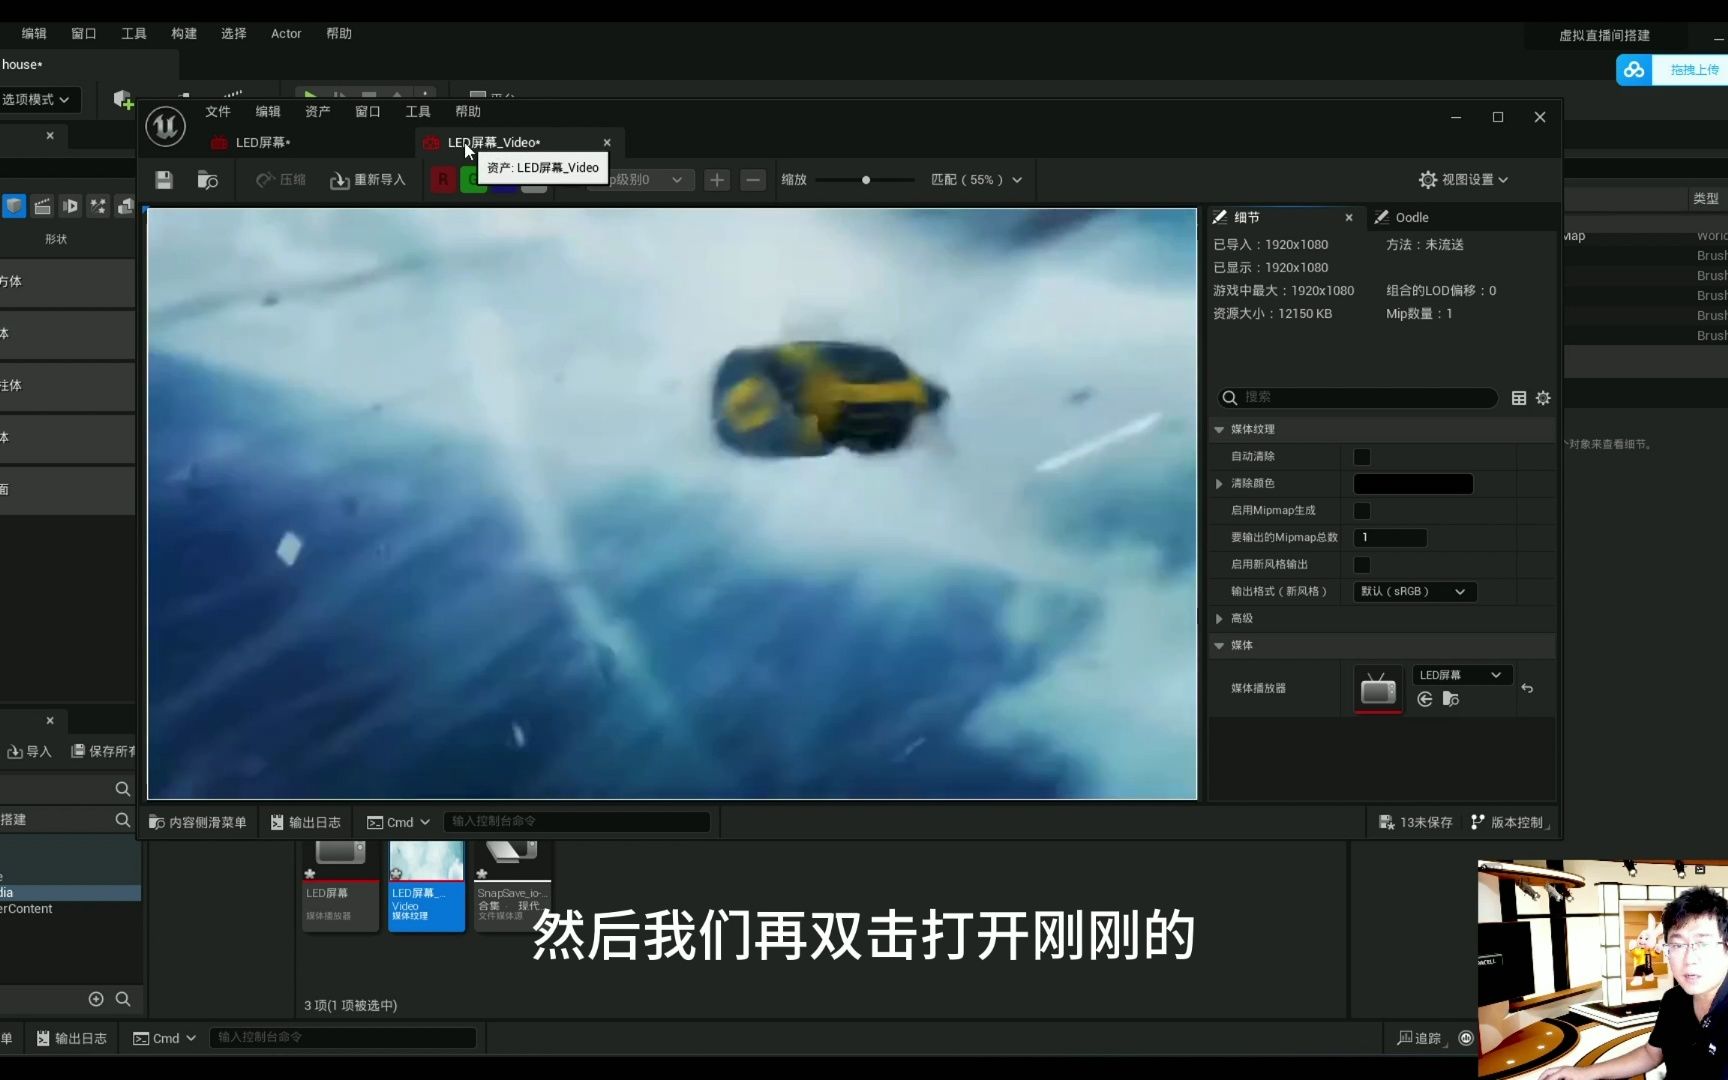Open the LED屏幕 media player dropdown
The width and height of the screenshot is (1728, 1080).
coord(1461,675)
